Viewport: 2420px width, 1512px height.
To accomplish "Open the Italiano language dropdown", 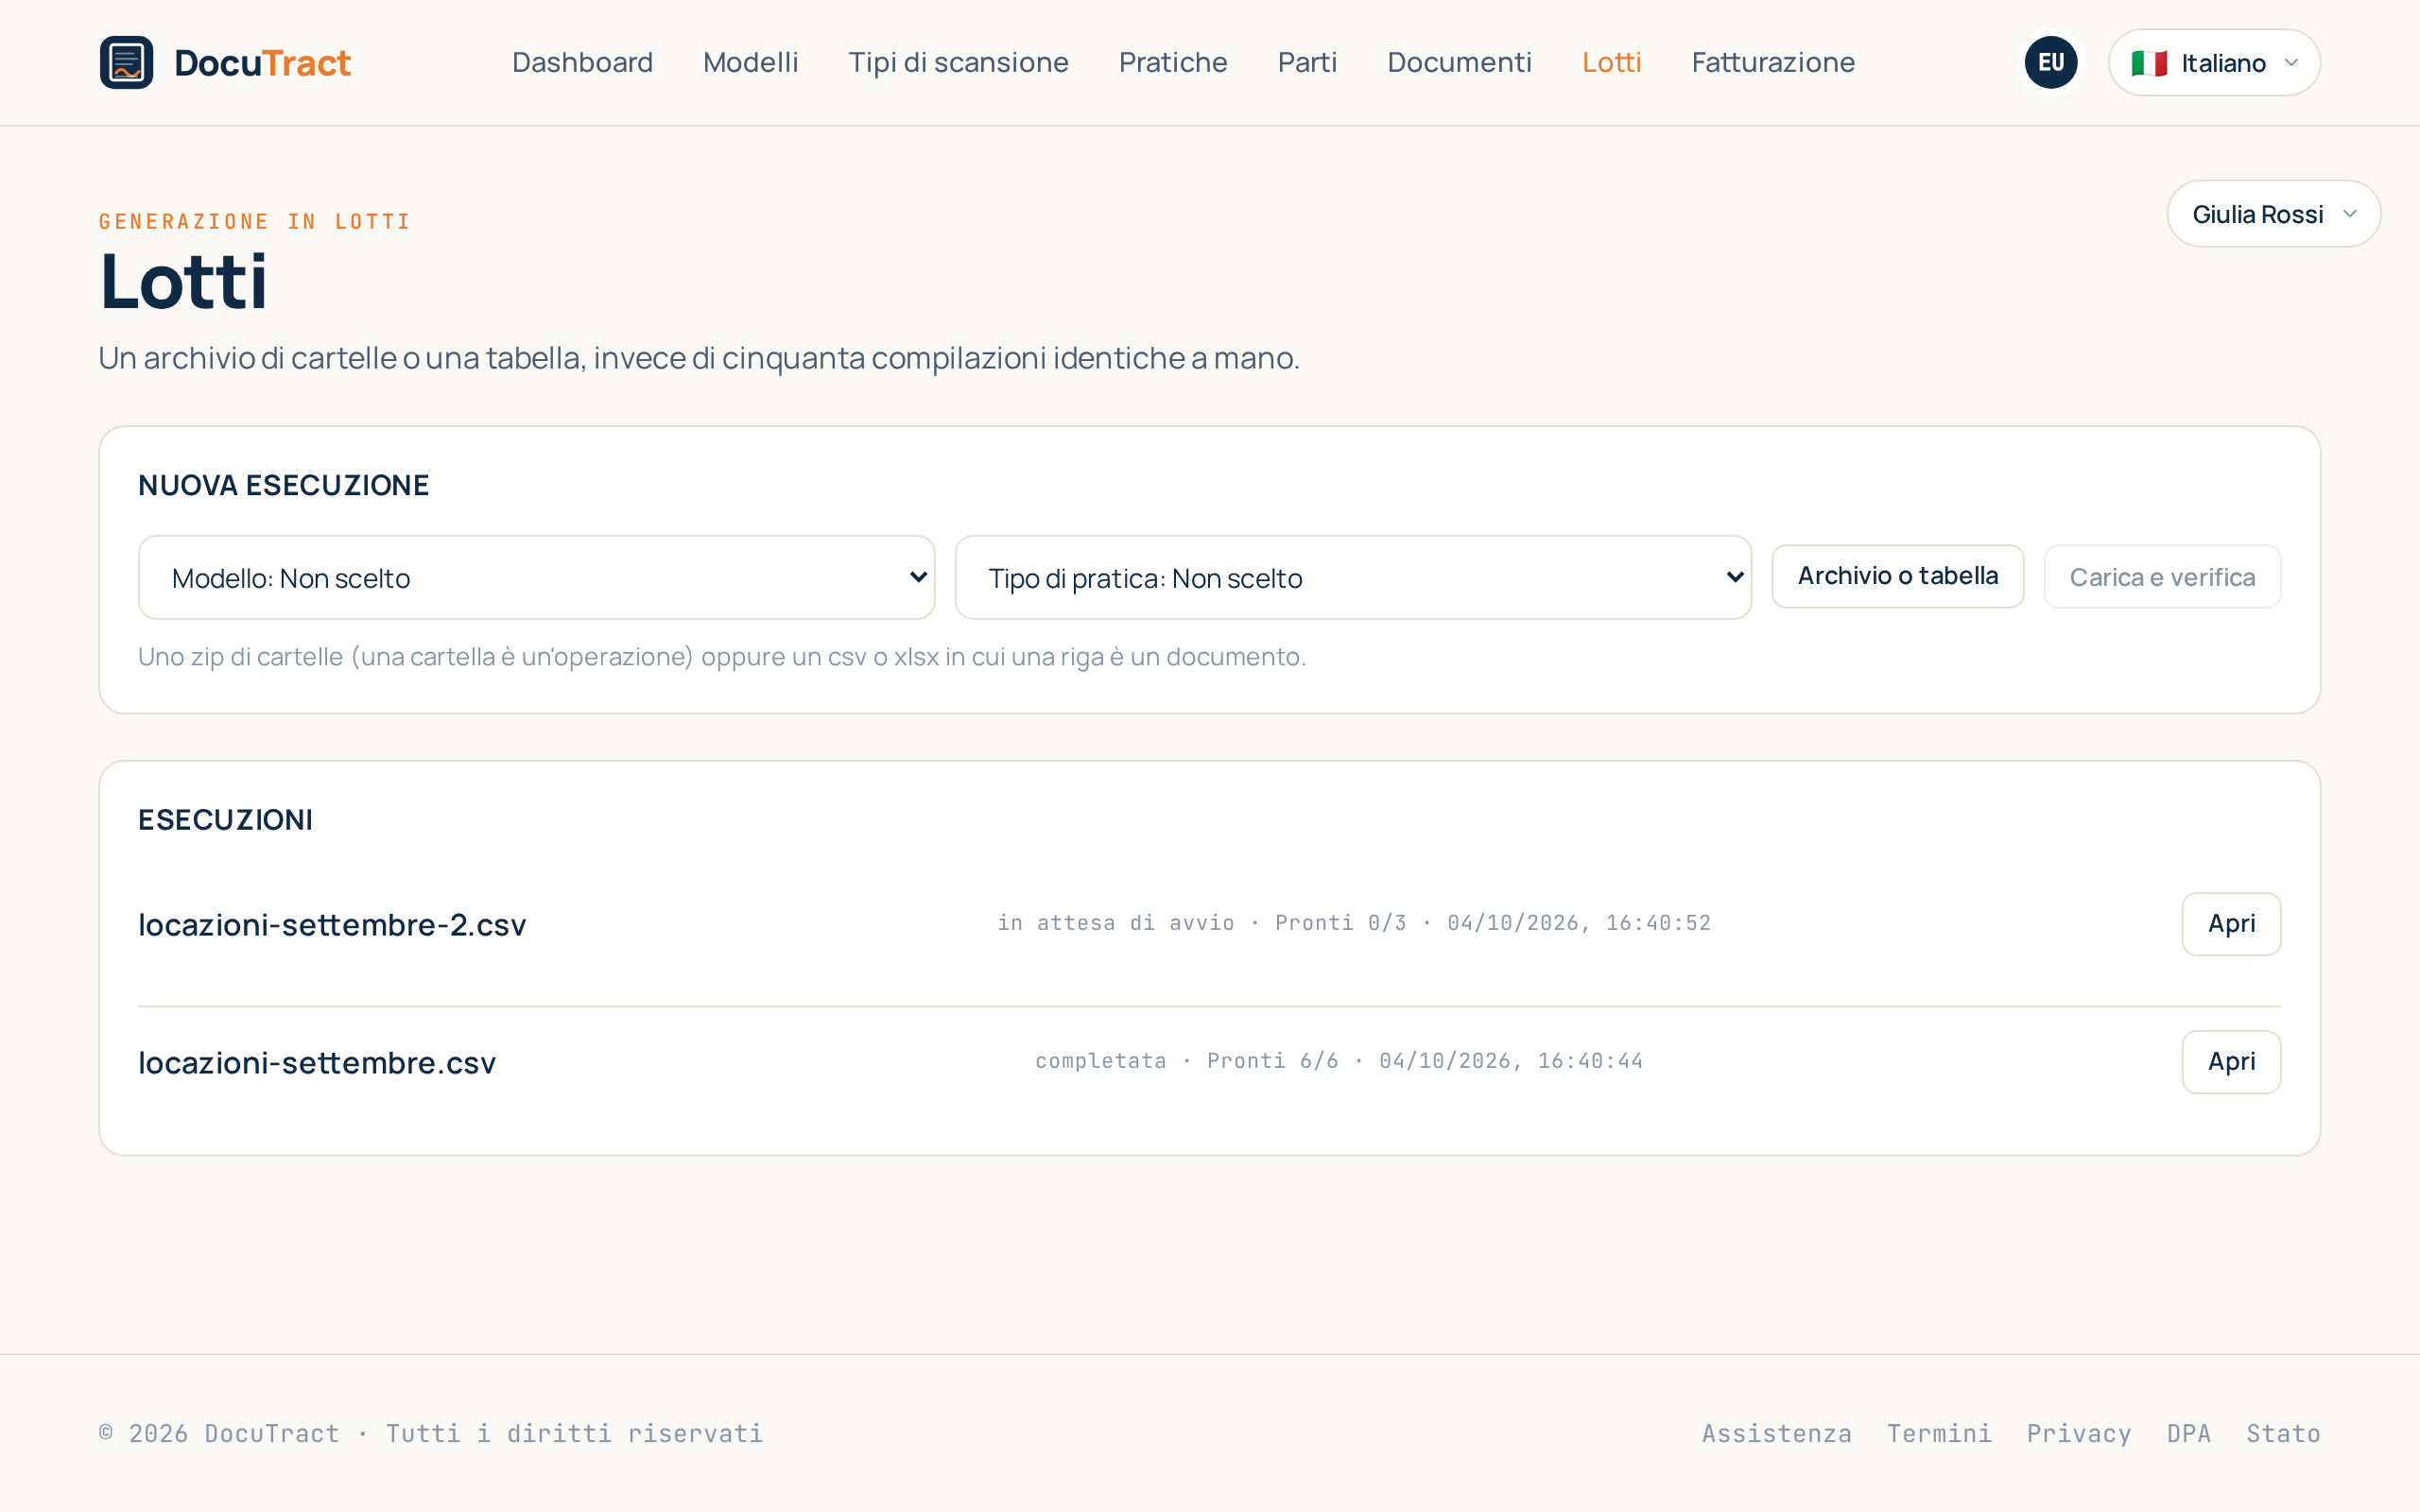I will click(2214, 62).
